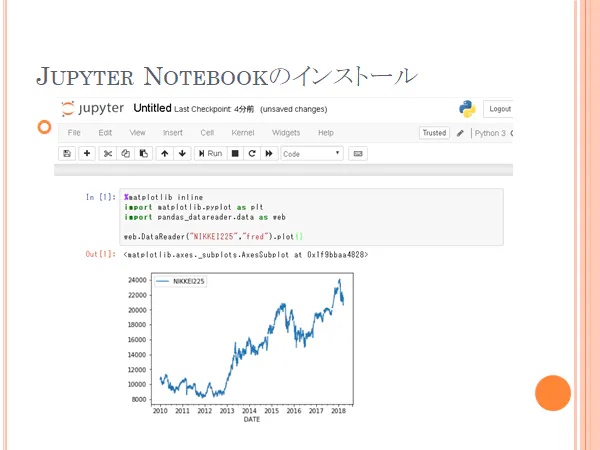This screenshot has height=450, width=600.
Task: Click the Jupyter logo
Action: point(92,109)
